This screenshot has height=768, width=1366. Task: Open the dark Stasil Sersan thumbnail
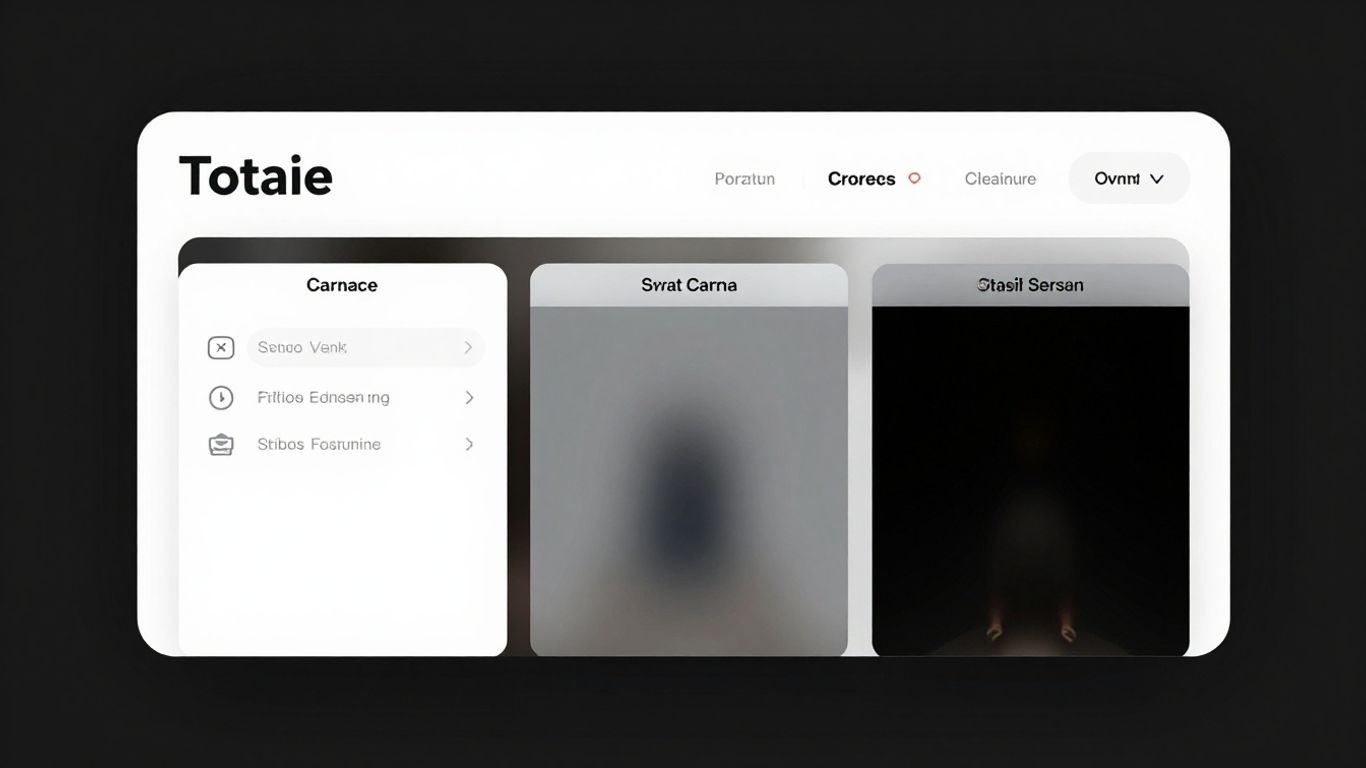click(x=1030, y=480)
